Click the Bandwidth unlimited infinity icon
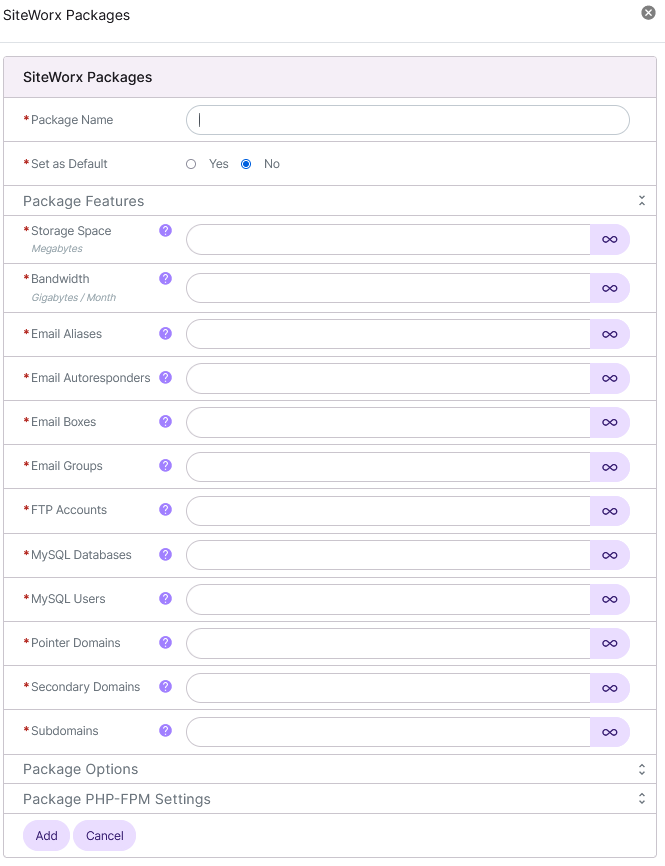665x866 pixels. (x=610, y=288)
